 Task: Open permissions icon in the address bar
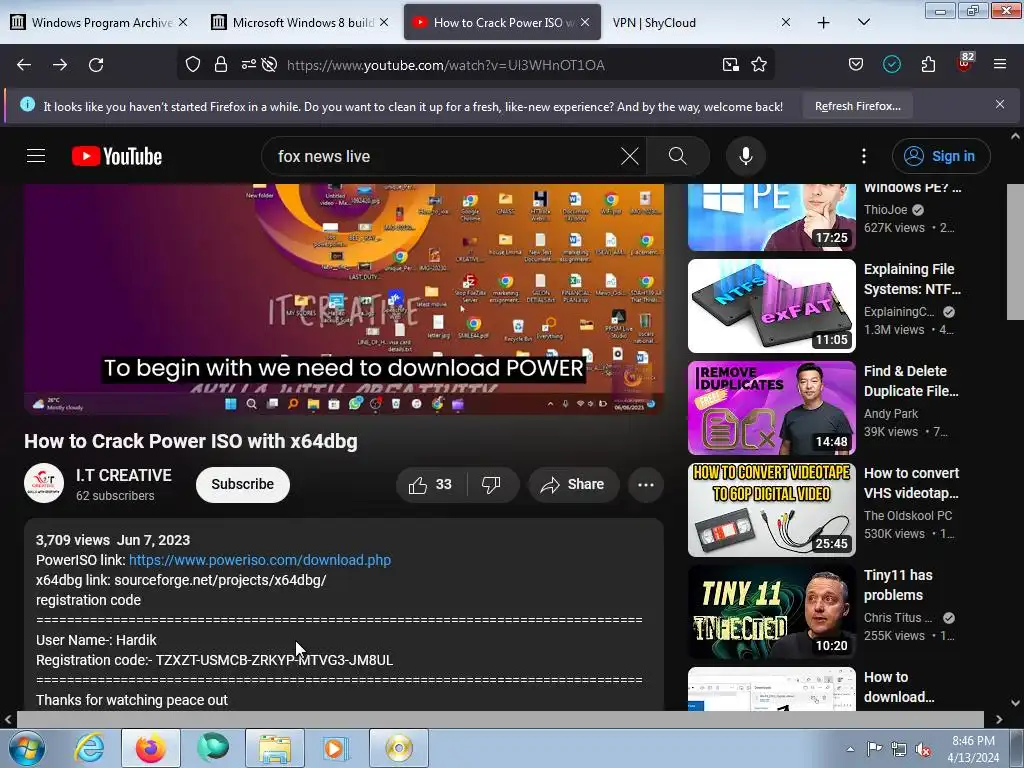(x=249, y=65)
